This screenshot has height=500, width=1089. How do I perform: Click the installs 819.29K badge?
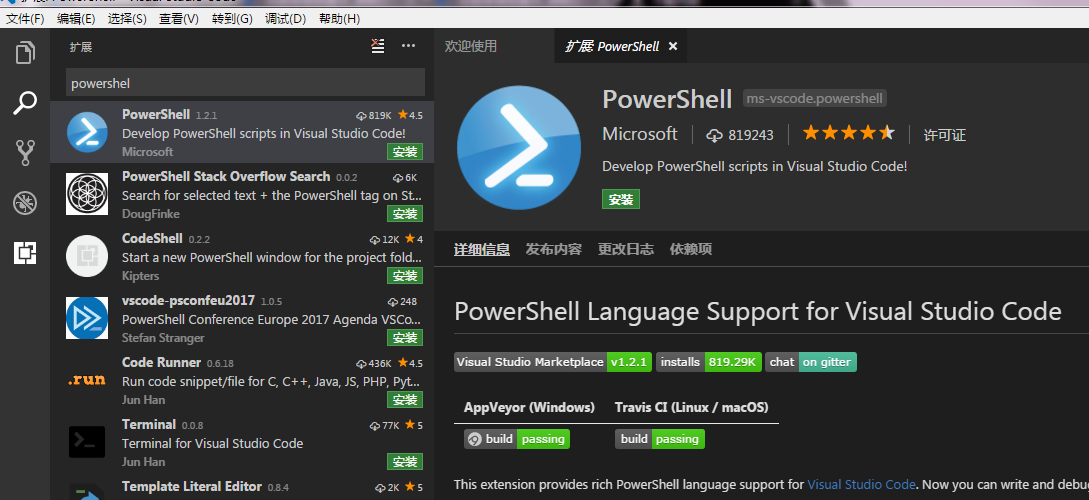point(708,362)
